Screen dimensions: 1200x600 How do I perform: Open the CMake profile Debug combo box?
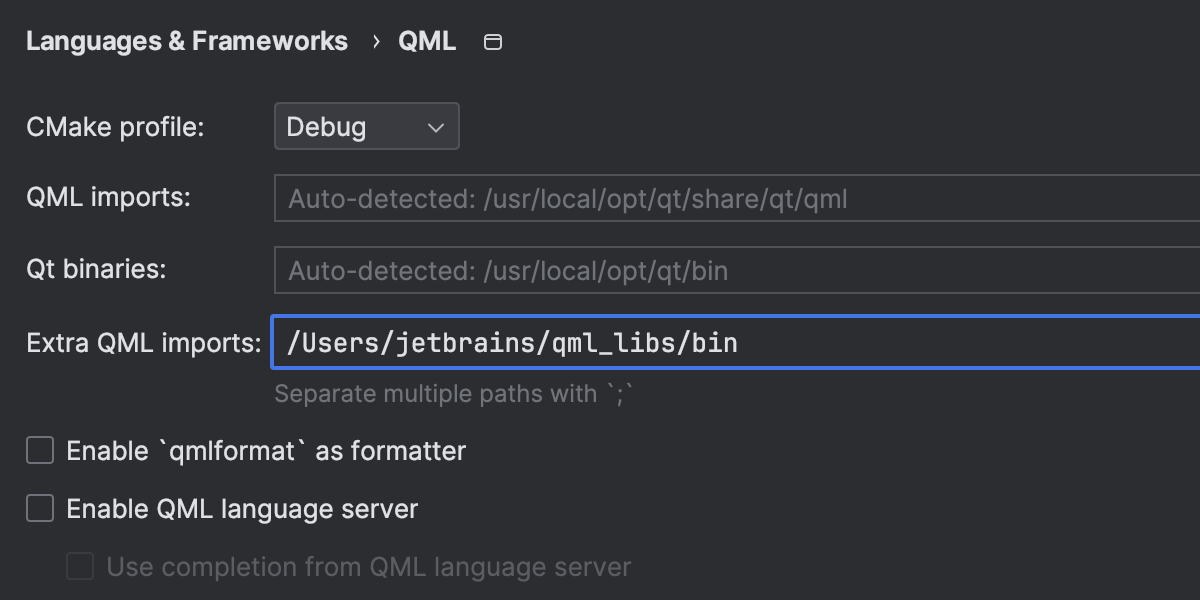point(366,127)
